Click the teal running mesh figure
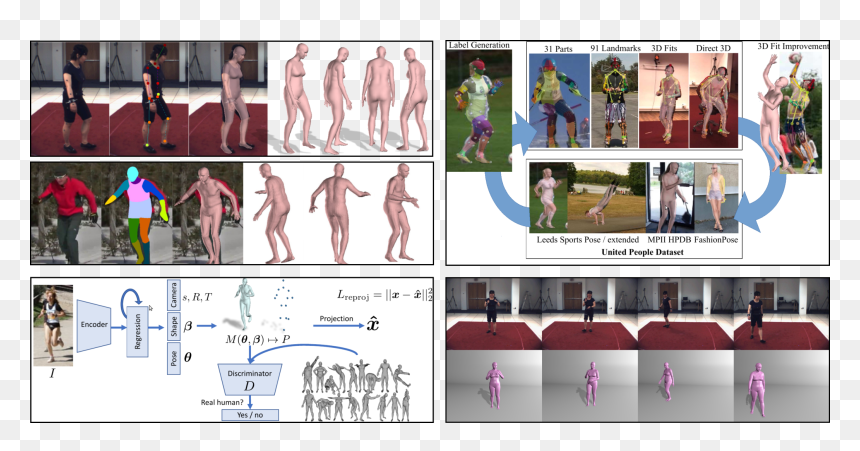This screenshot has width=860, height=451. coord(246,303)
